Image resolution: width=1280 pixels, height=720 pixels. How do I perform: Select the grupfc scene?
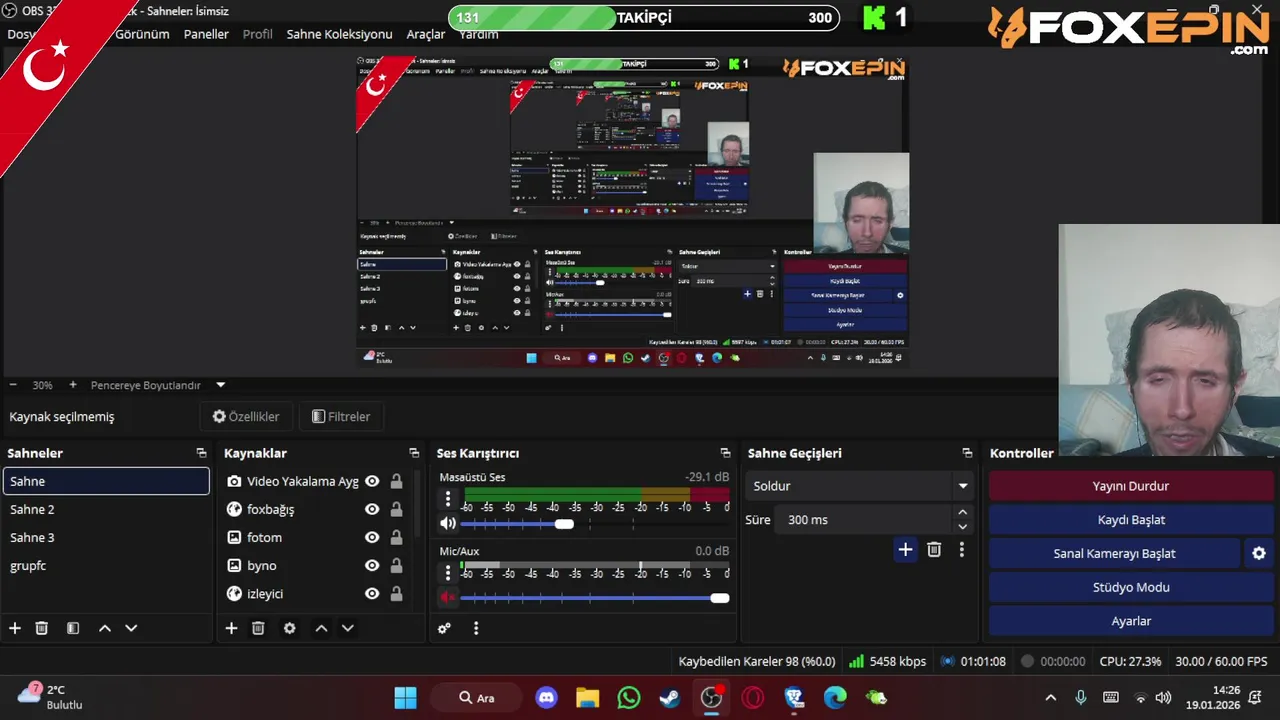[106, 565]
